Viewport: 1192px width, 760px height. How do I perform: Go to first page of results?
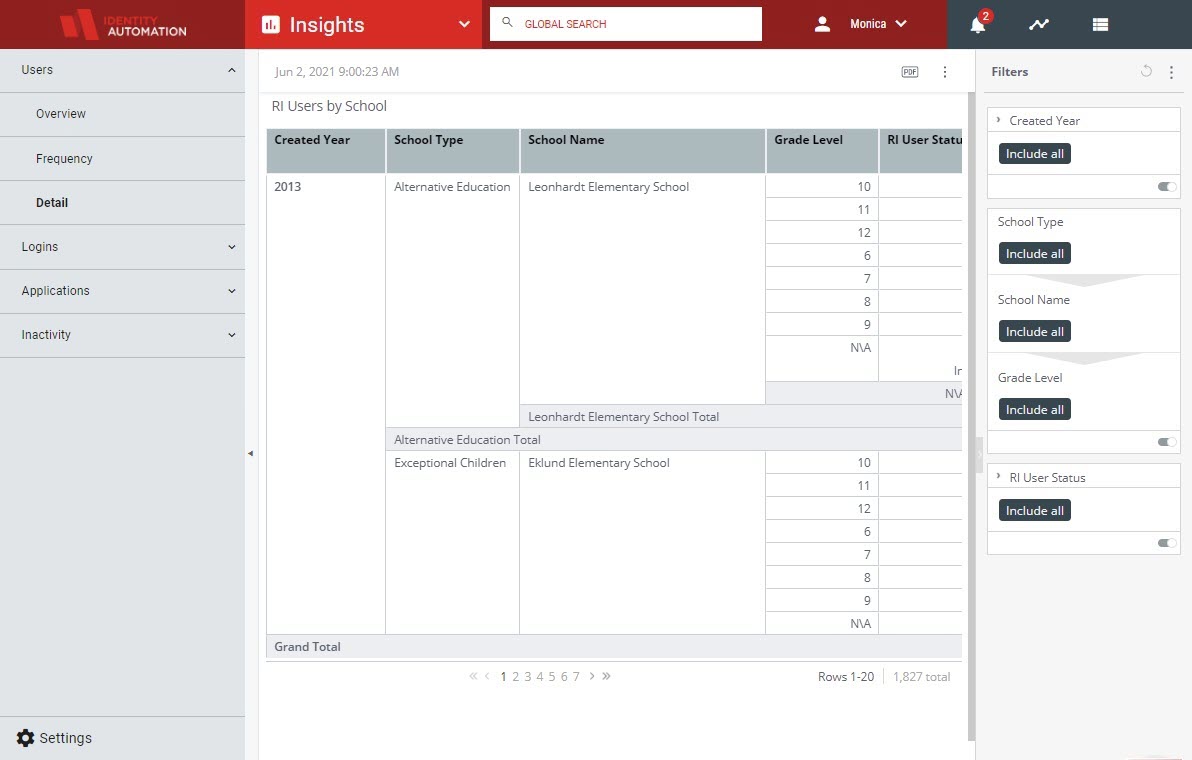coord(473,676)
